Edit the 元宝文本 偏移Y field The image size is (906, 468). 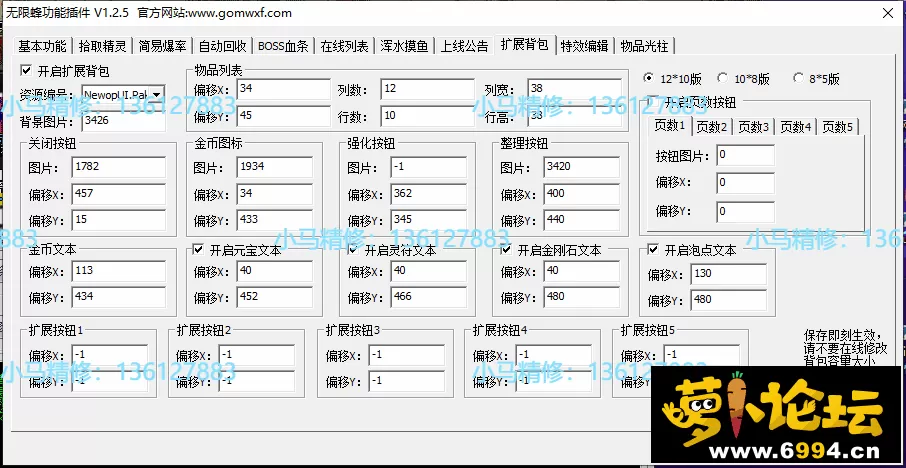point(274,298)
